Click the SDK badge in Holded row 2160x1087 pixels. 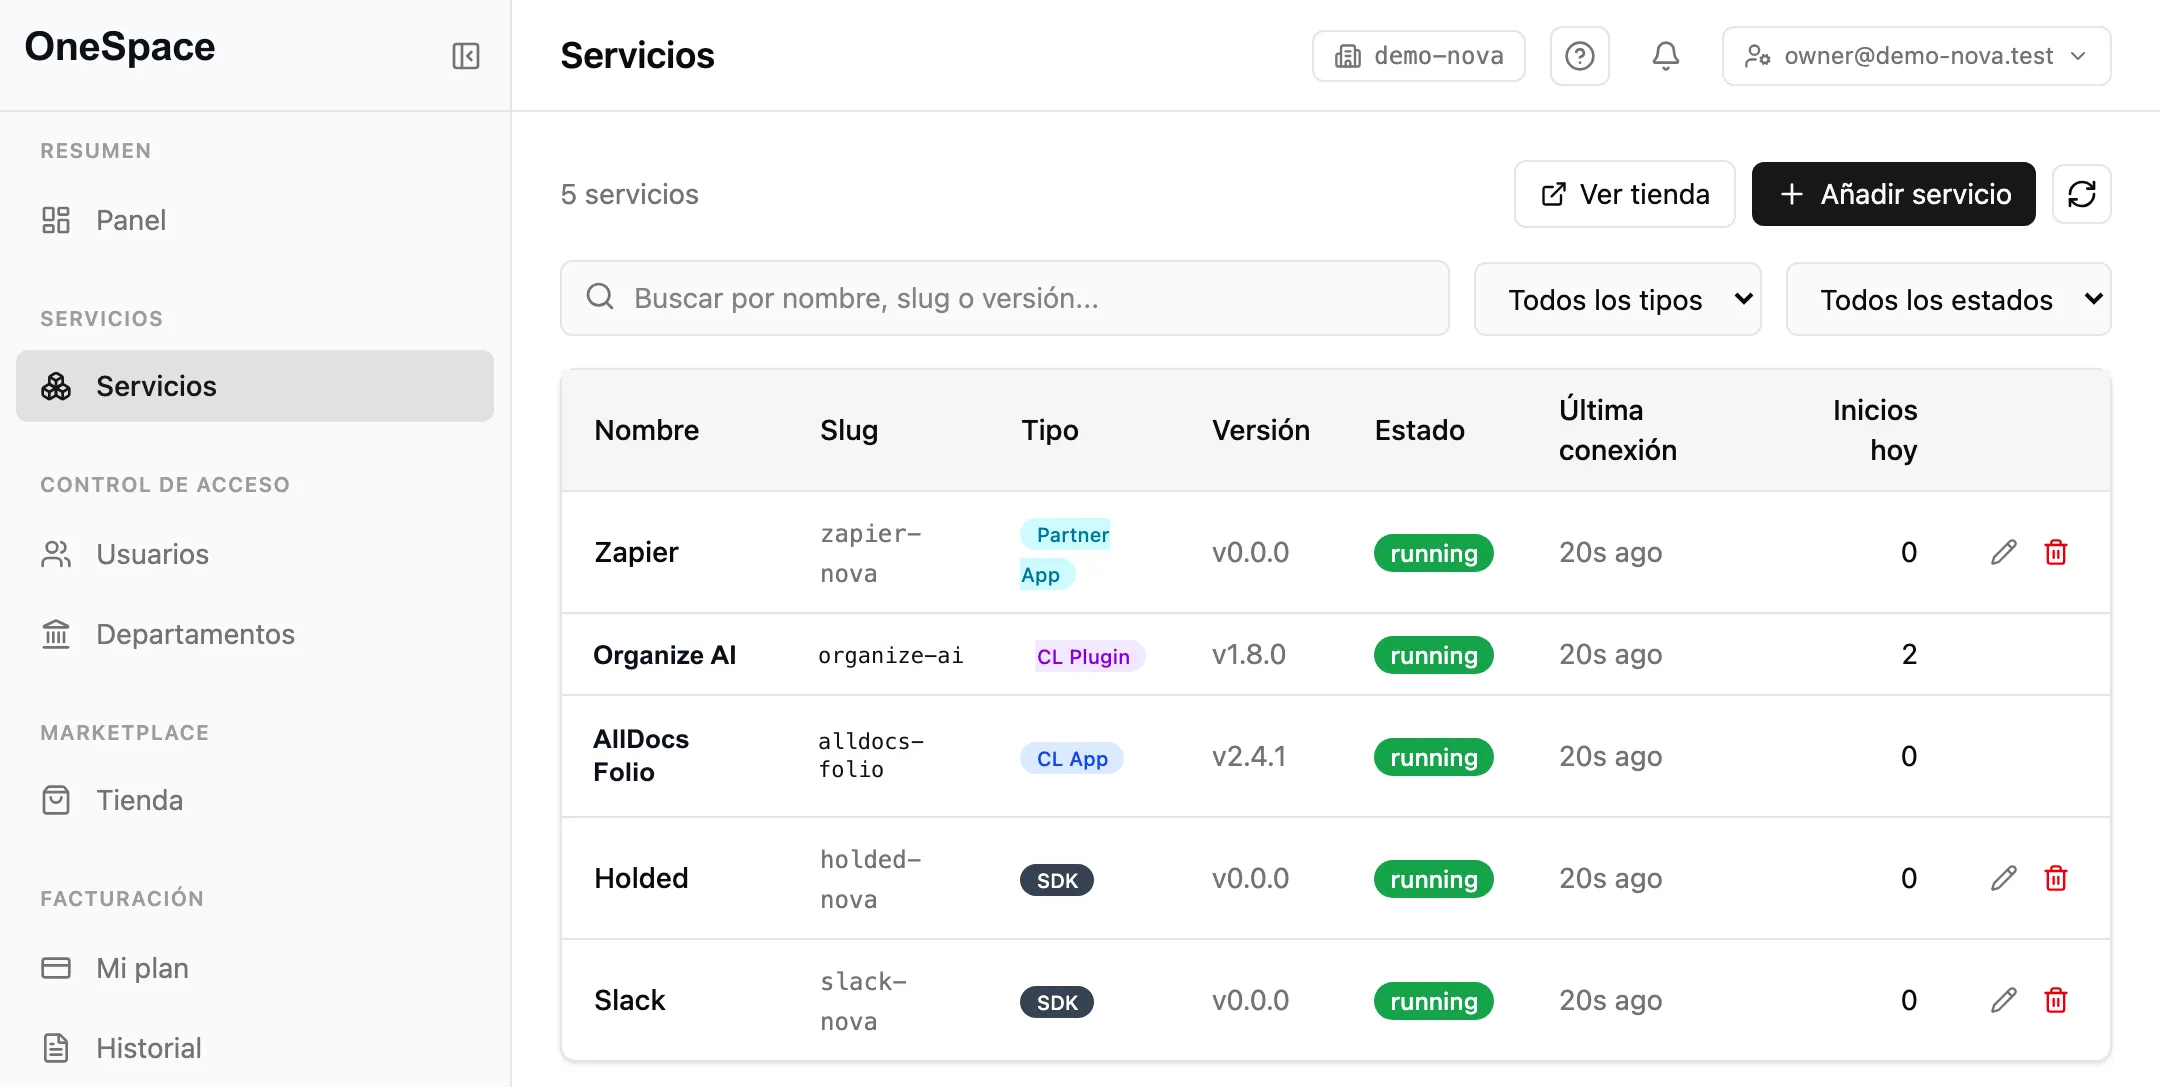[x=1057, y=880]
